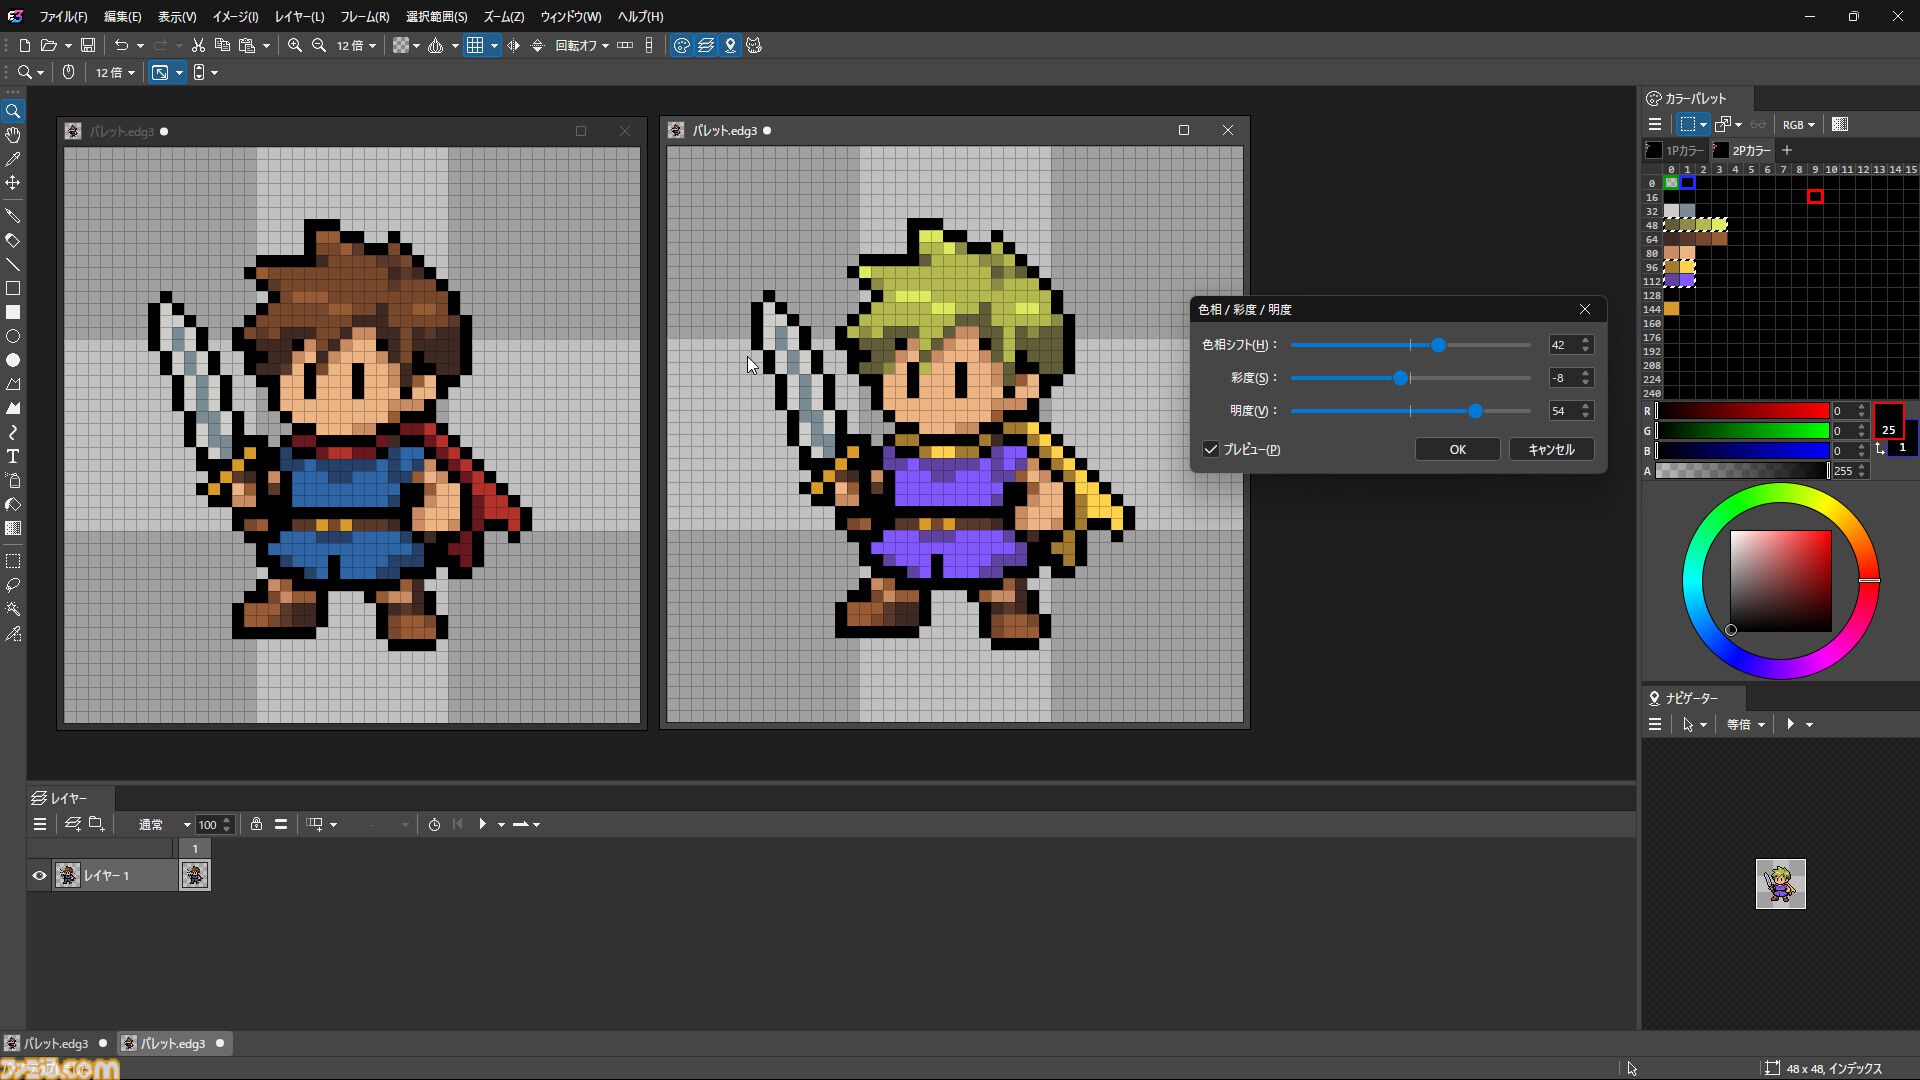Toggle navigator panel button in toolbar
Viewport: 1920px width, 1080px height.
click(x=730, y=45)
